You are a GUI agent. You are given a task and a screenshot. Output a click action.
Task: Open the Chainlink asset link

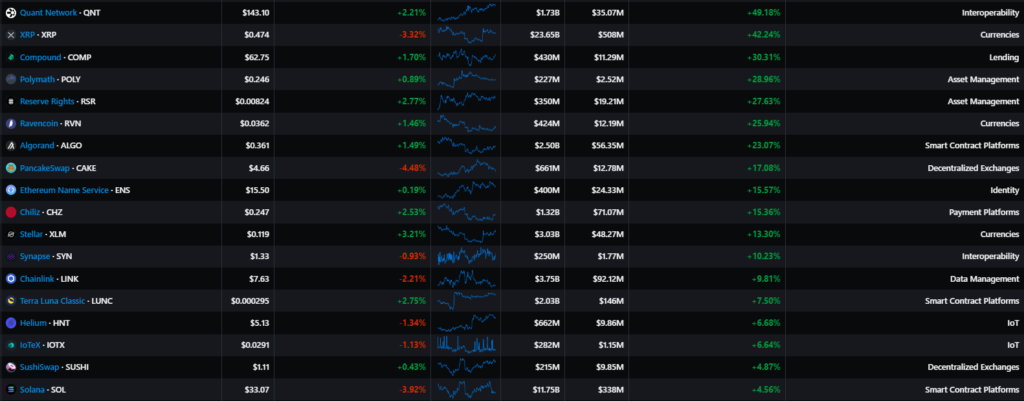pos(37,278)
